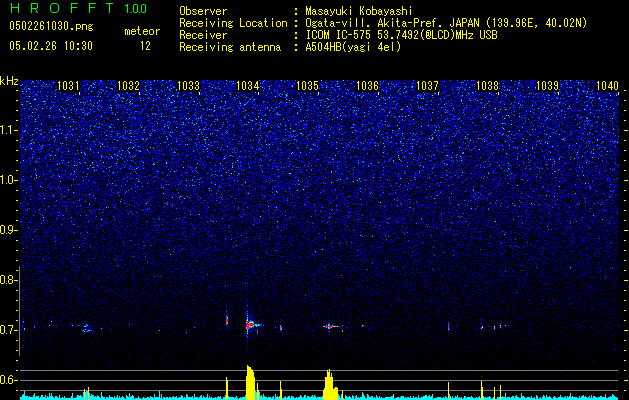Click the Observer label
The width and height of the screenshot is (629, 400).
tap(203, 12)
